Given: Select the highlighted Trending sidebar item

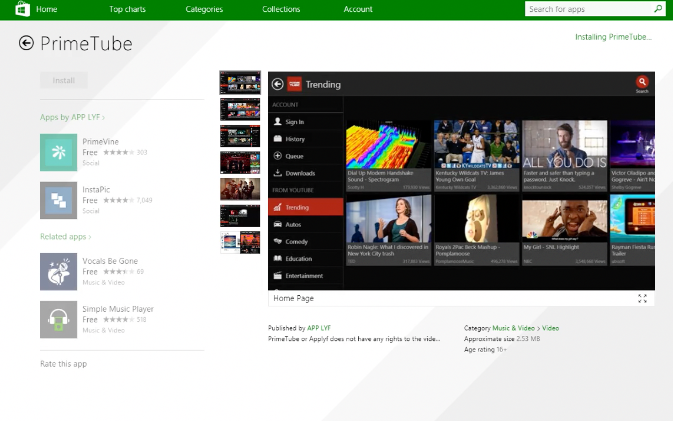Looking at the screenshot, I should (306, 207).
